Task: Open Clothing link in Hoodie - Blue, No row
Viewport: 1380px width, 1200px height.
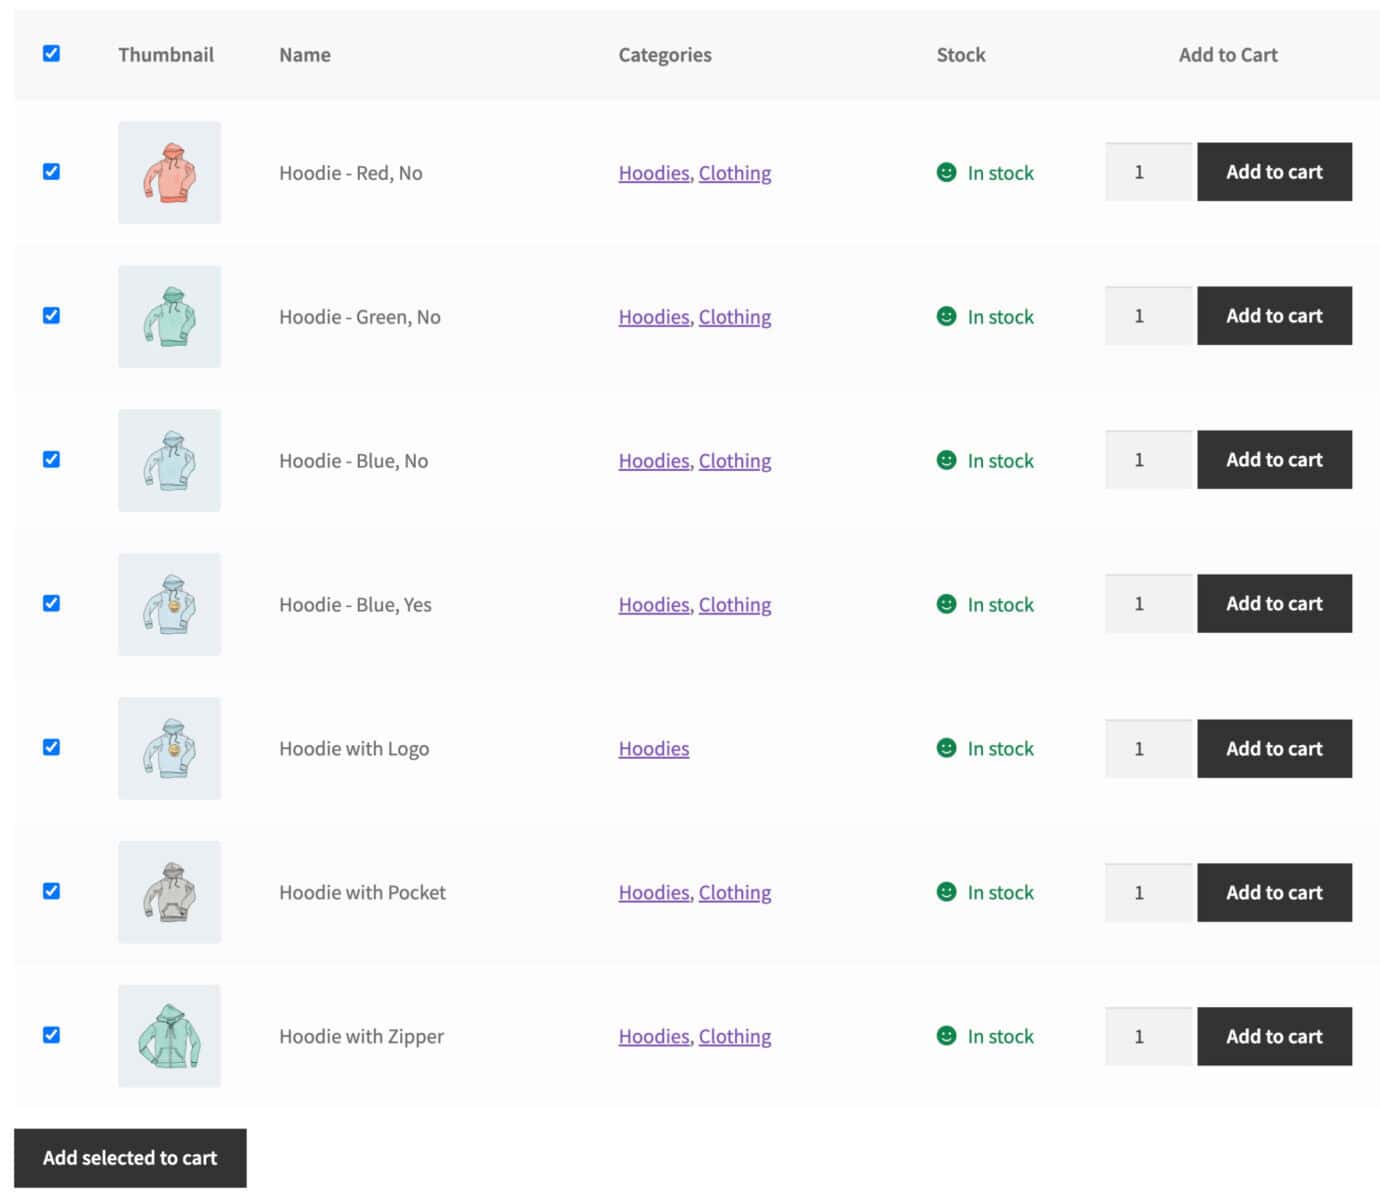Action: 735,461
